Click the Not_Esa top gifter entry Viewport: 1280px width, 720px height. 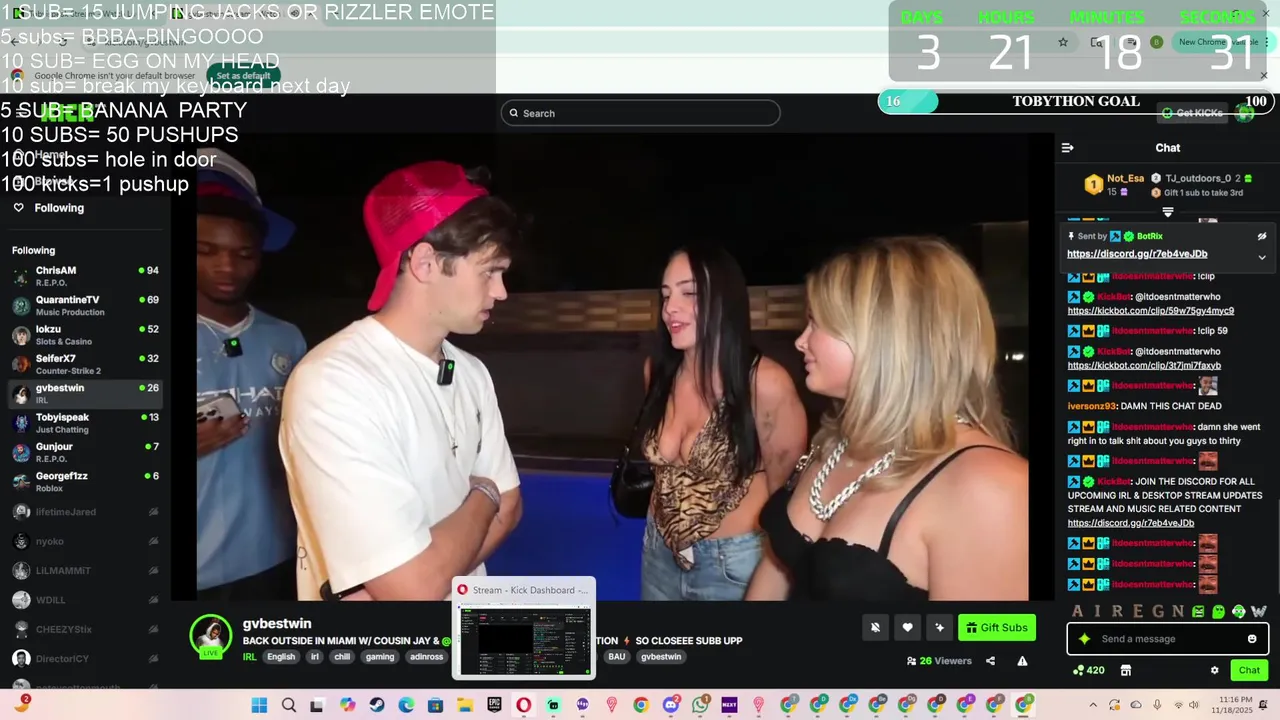coord(1115,184)
